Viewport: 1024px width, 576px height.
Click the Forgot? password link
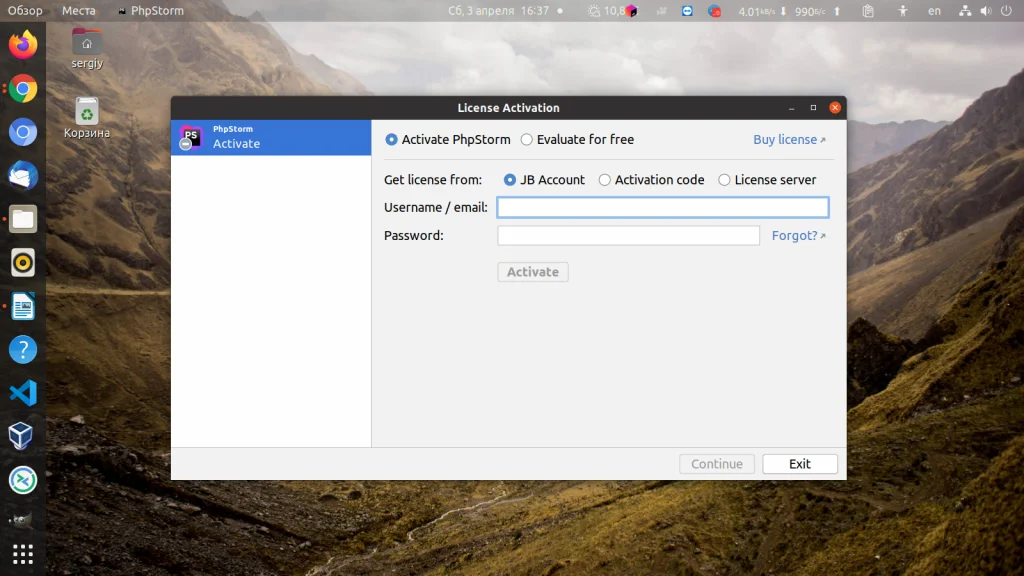pyautogui.click(x=795, y=235)
